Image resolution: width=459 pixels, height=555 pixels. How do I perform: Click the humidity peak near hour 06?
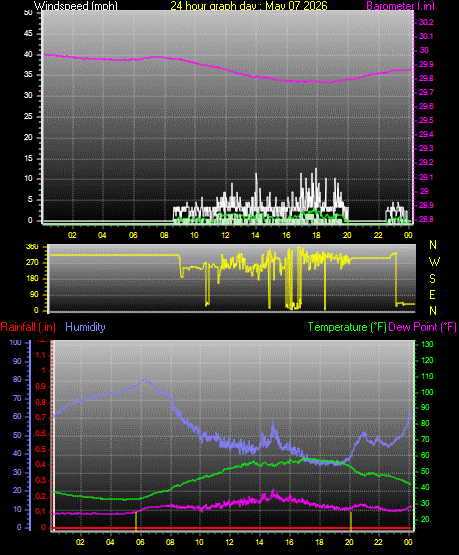coord(144,381)
